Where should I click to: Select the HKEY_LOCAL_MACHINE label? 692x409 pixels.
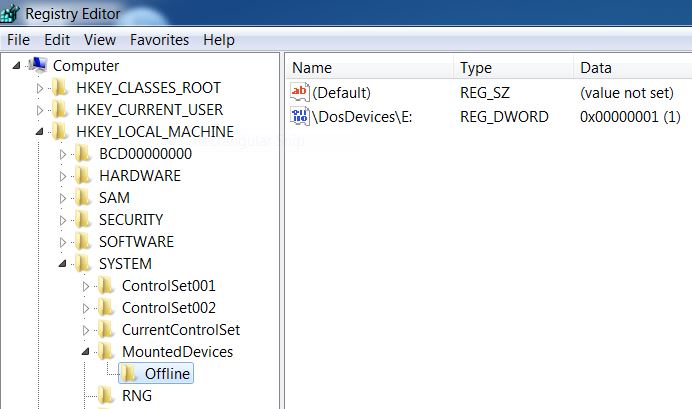tap(155, 131)
